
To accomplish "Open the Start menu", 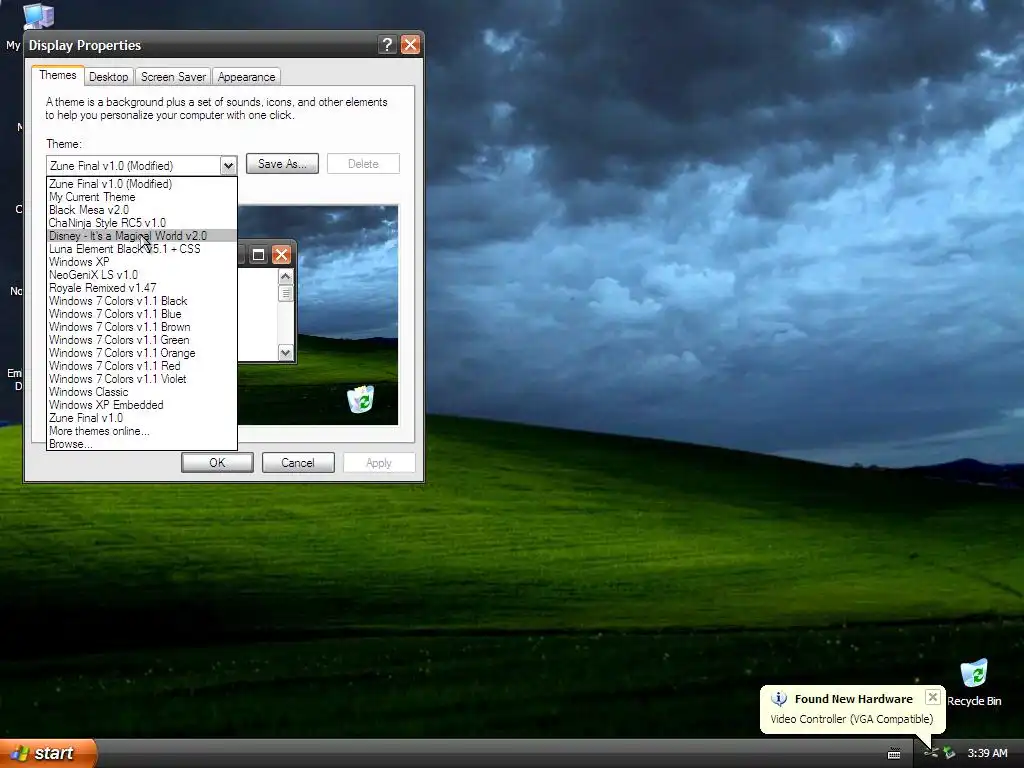I will (x=48, y=753).
